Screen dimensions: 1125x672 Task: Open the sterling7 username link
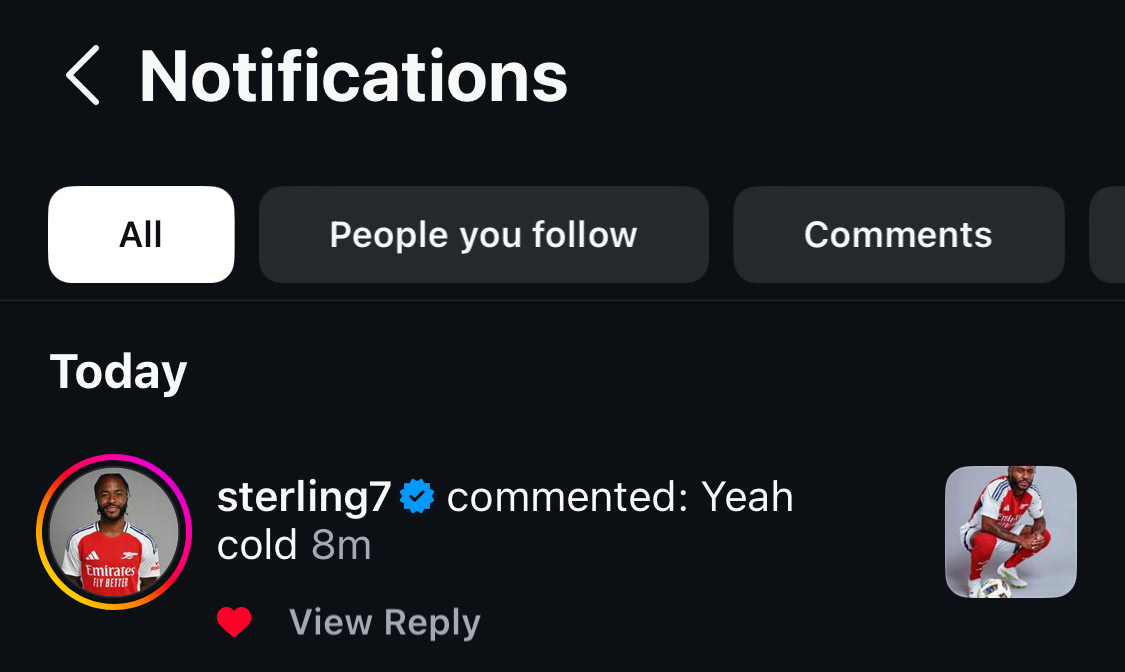(x=303, y=497)
